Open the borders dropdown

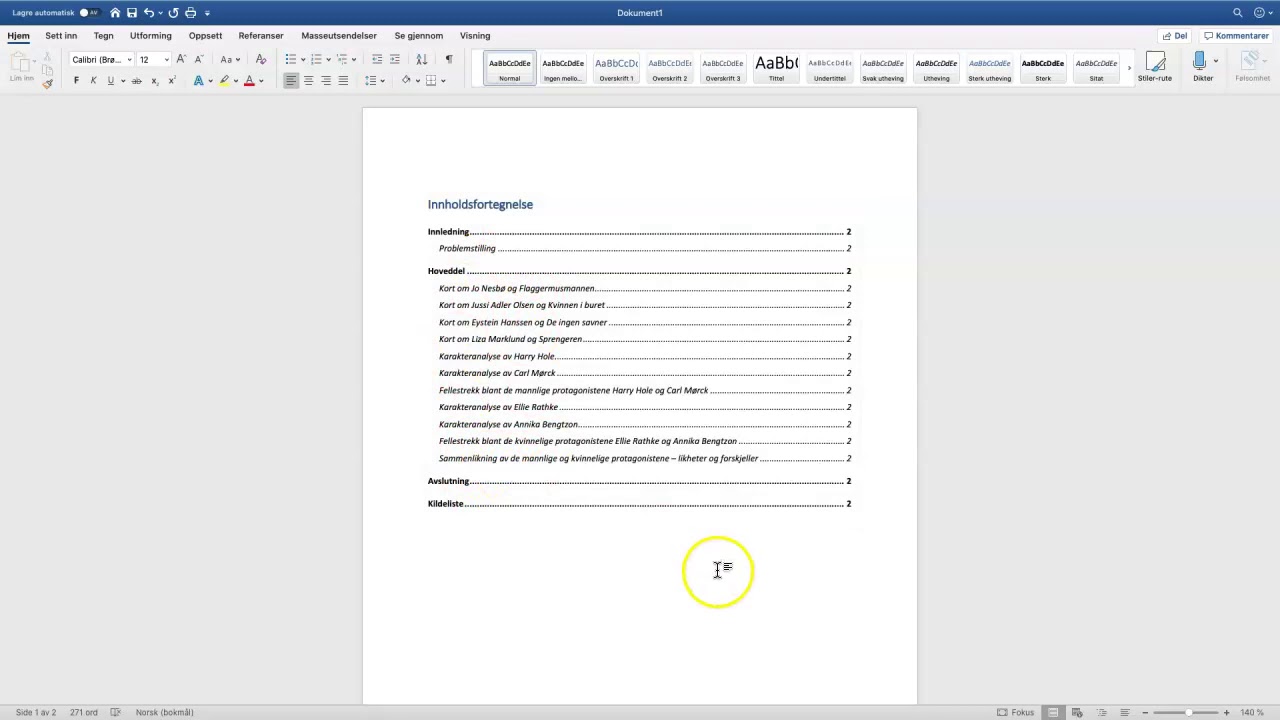[443, 81]
